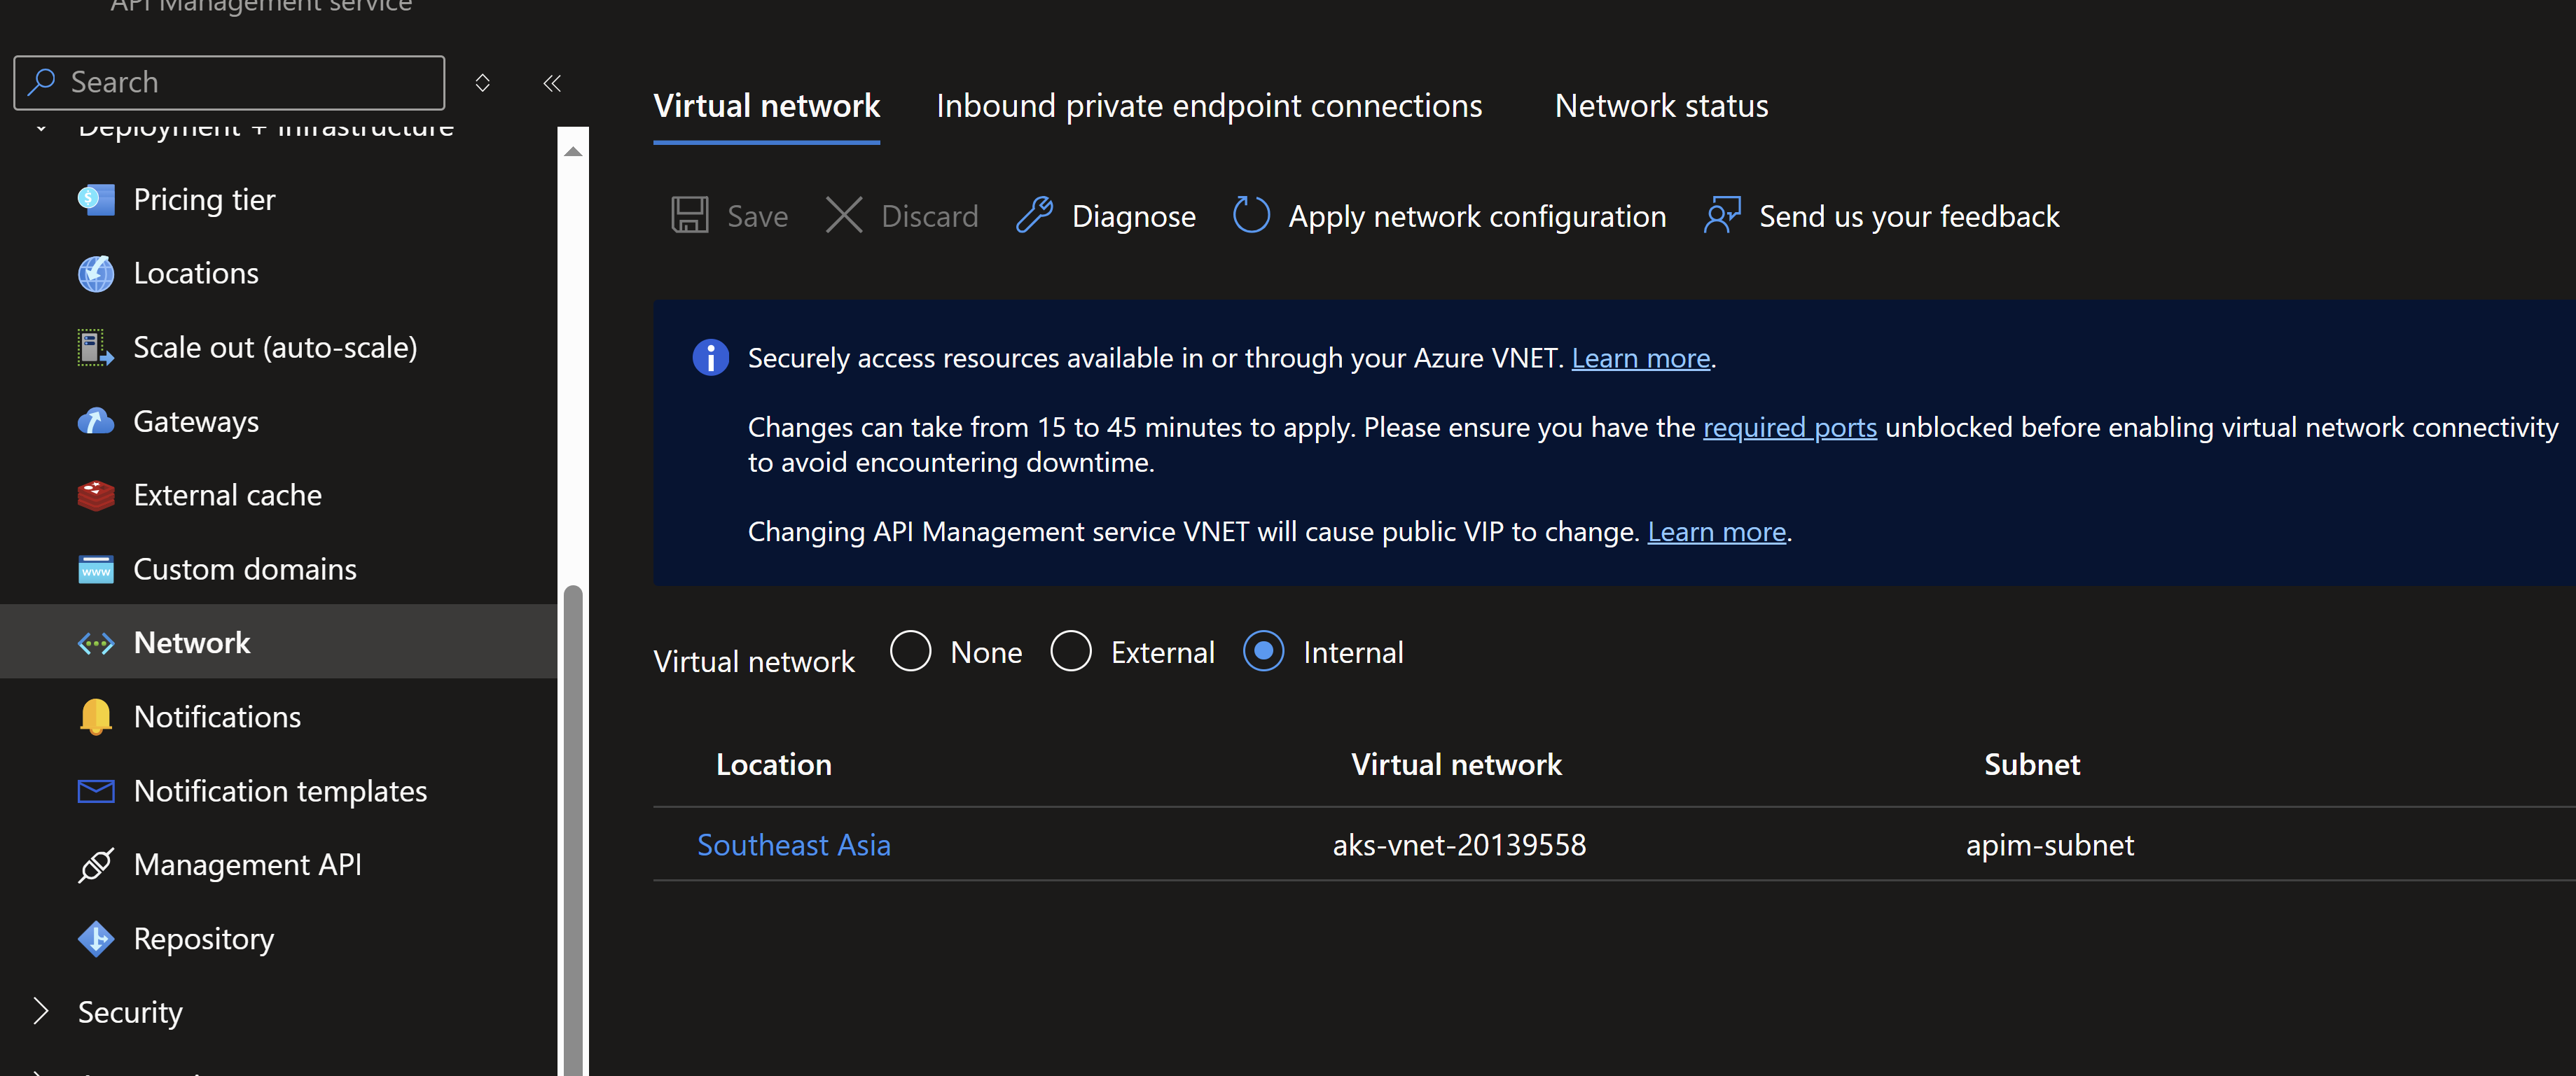Open Management API settings

pos(247,864)
